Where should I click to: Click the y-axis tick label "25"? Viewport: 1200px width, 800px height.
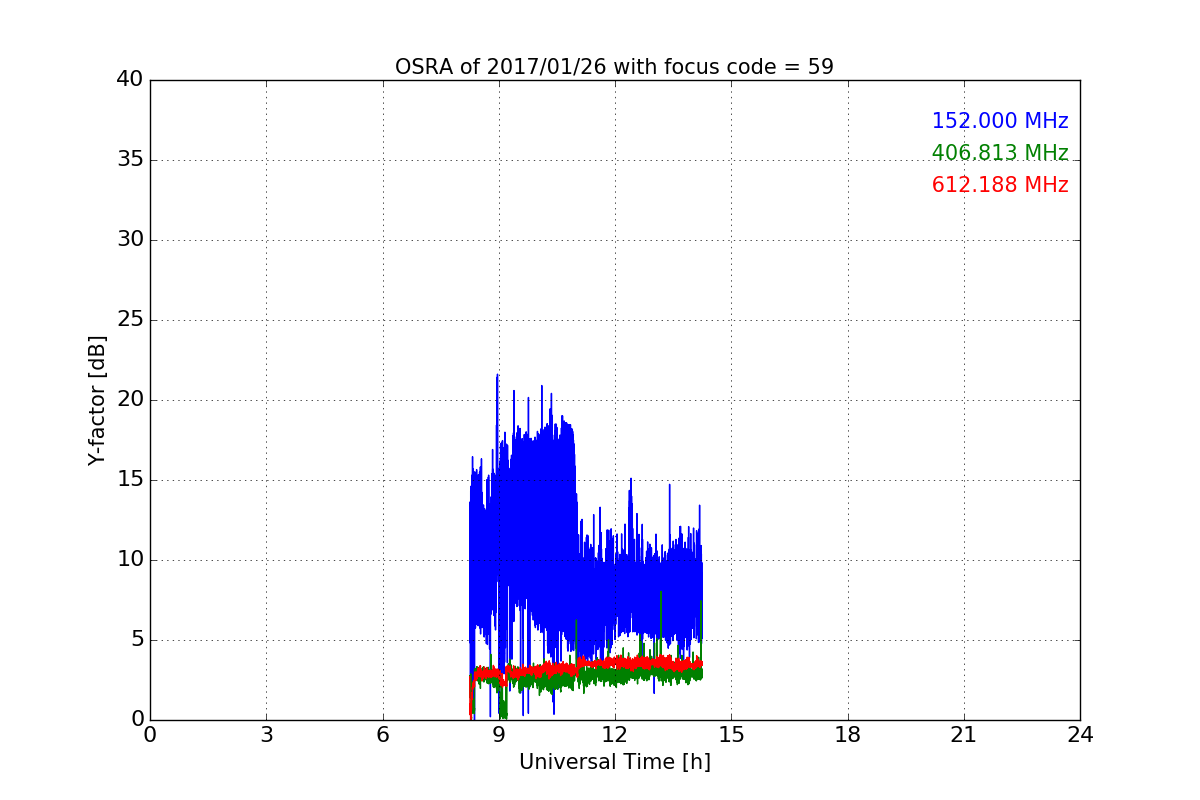pos(130,320)
